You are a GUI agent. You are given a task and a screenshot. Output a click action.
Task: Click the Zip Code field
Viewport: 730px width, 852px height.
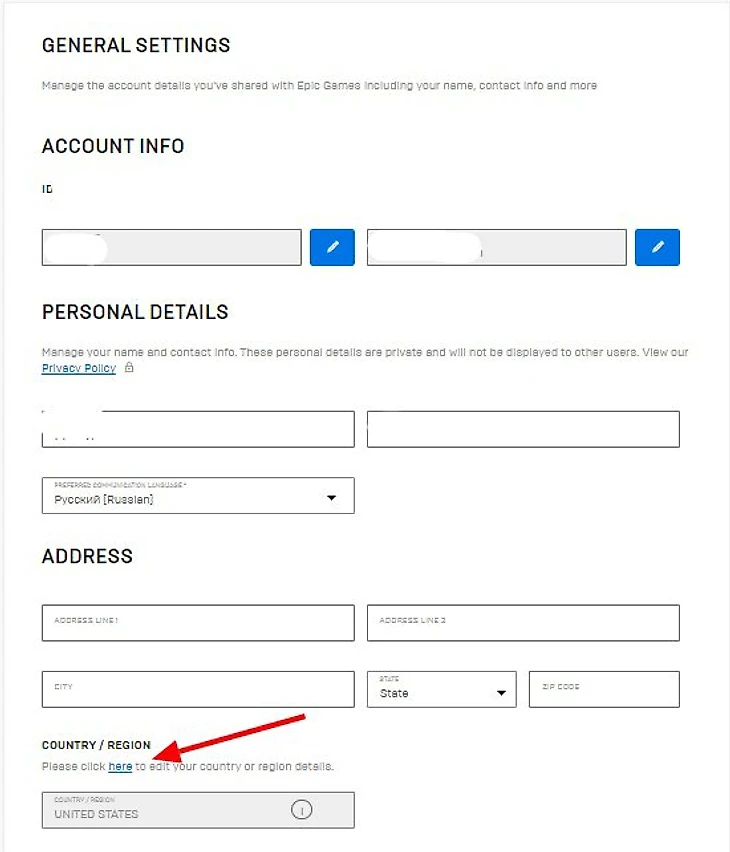604,690
